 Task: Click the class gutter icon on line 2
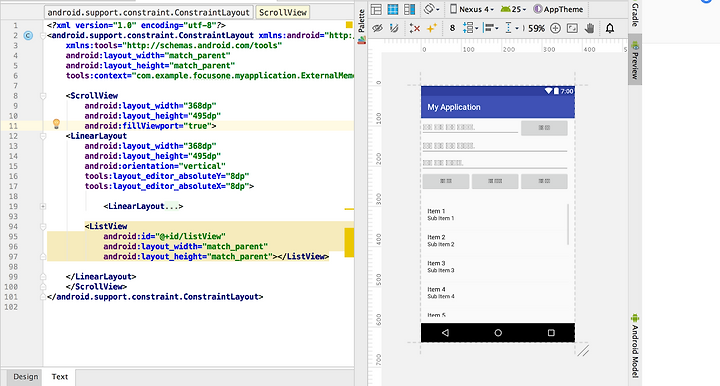pos(28,35)
